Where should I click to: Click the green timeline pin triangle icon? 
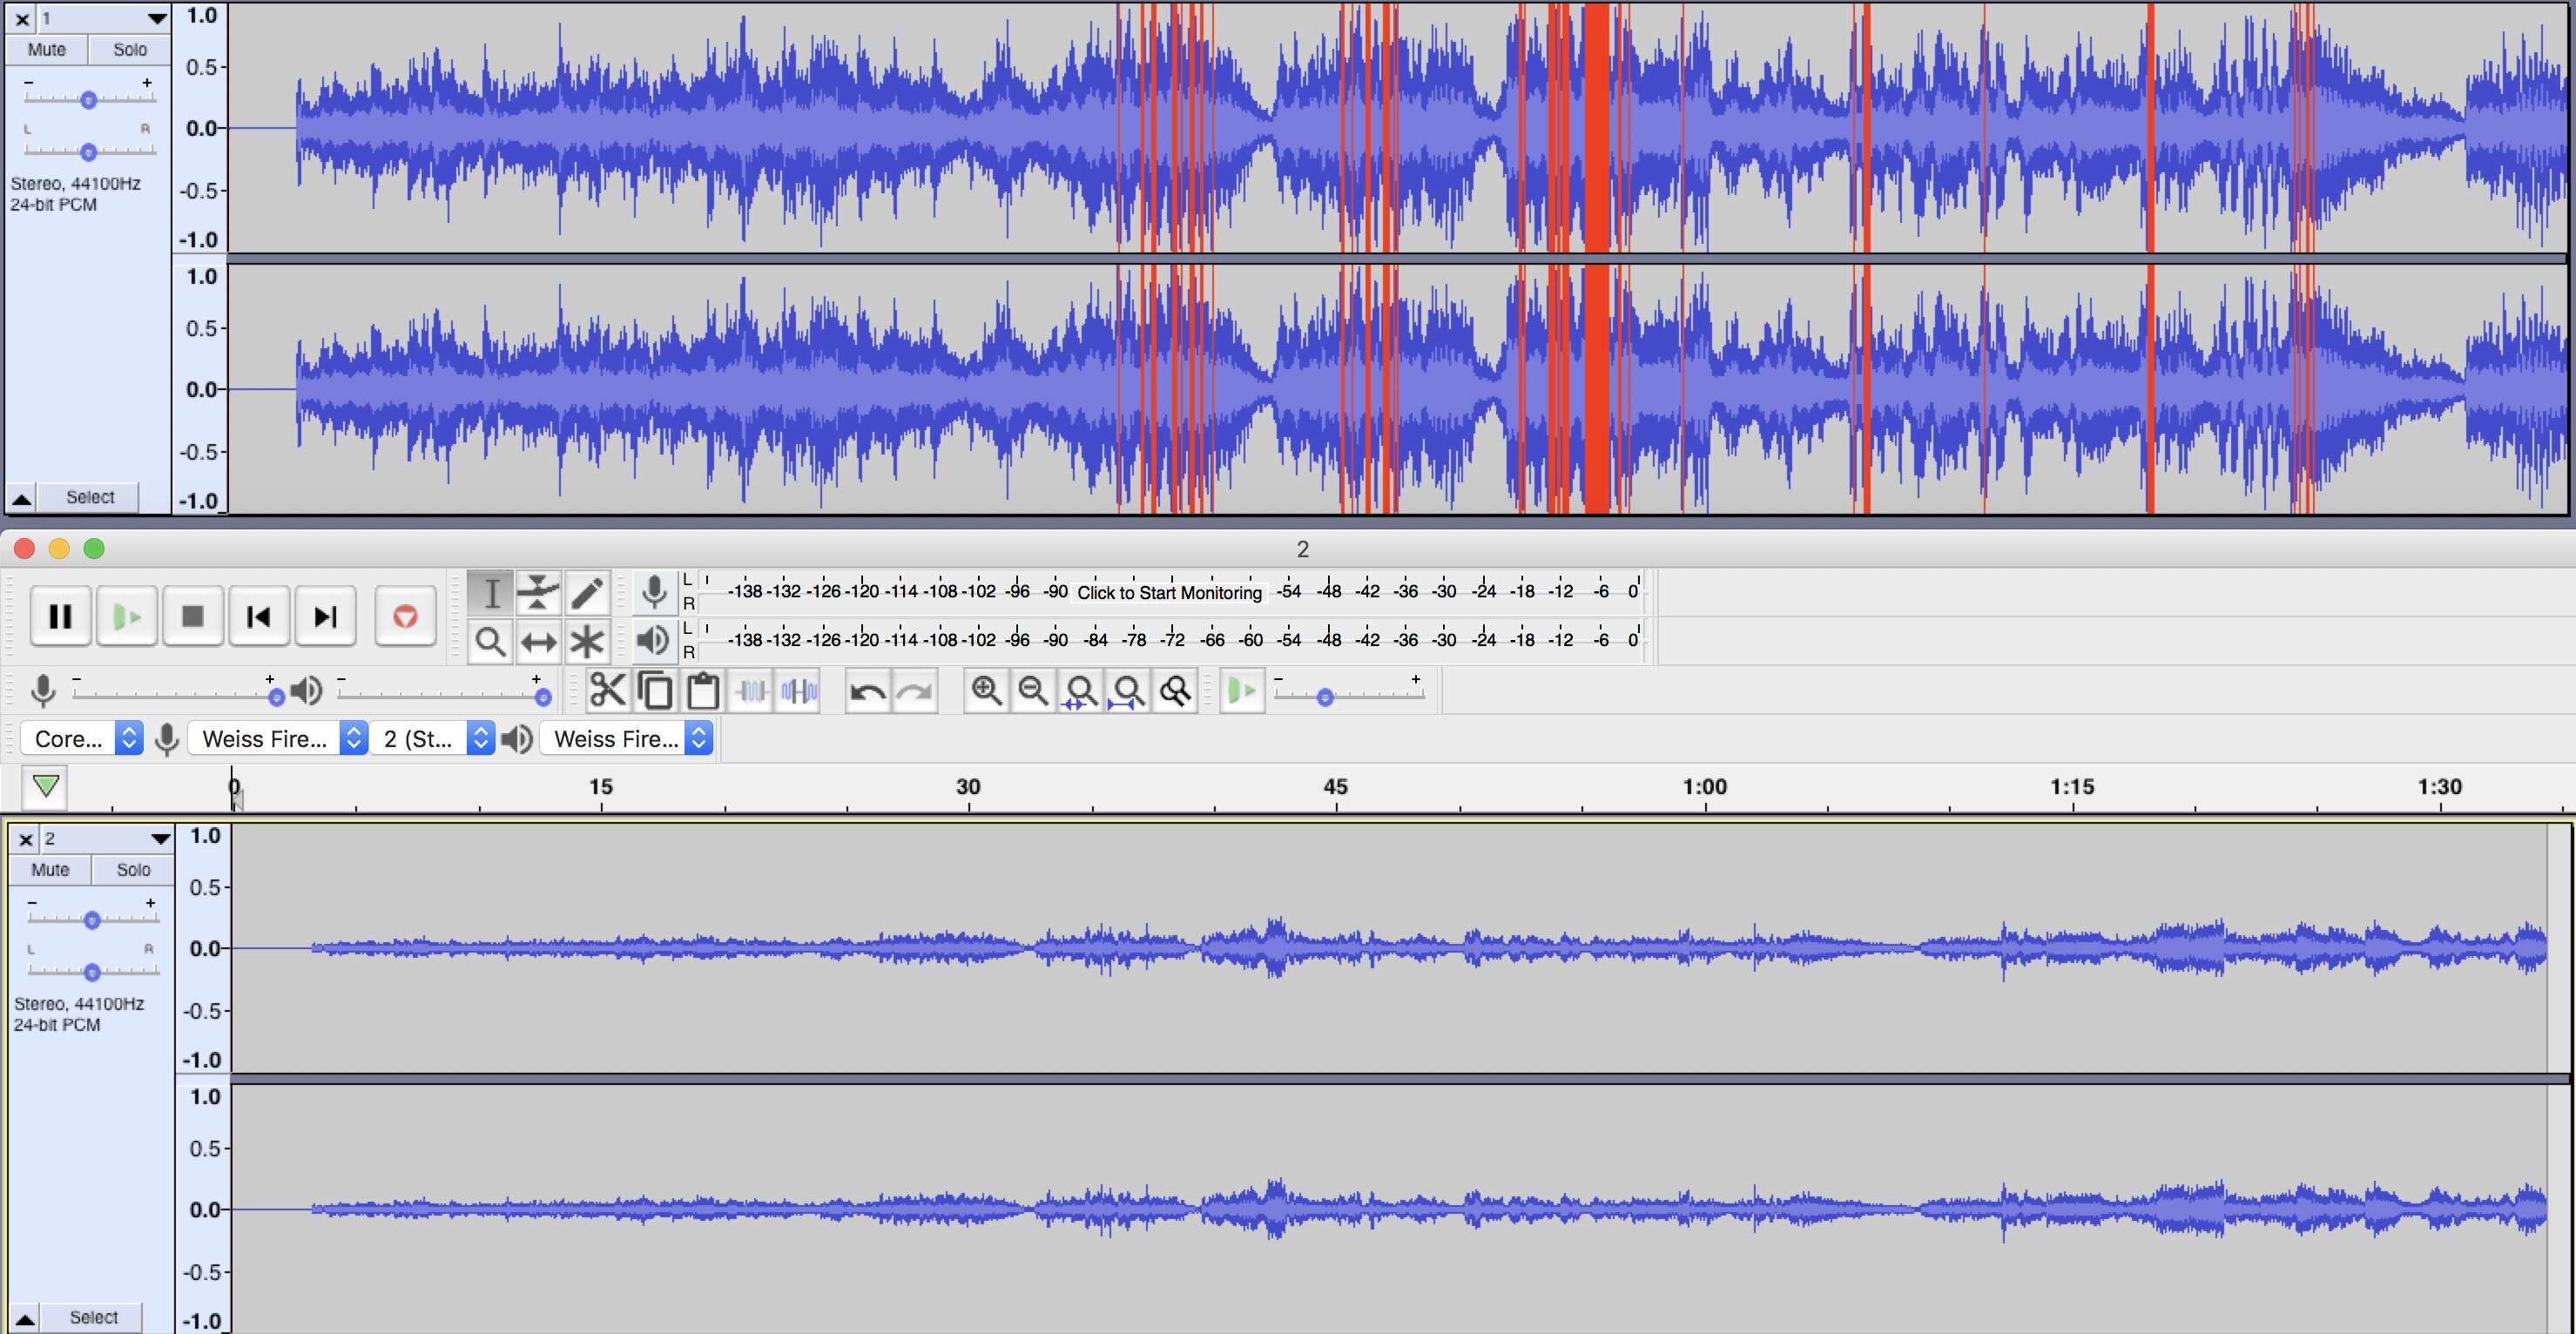[45, 787]
